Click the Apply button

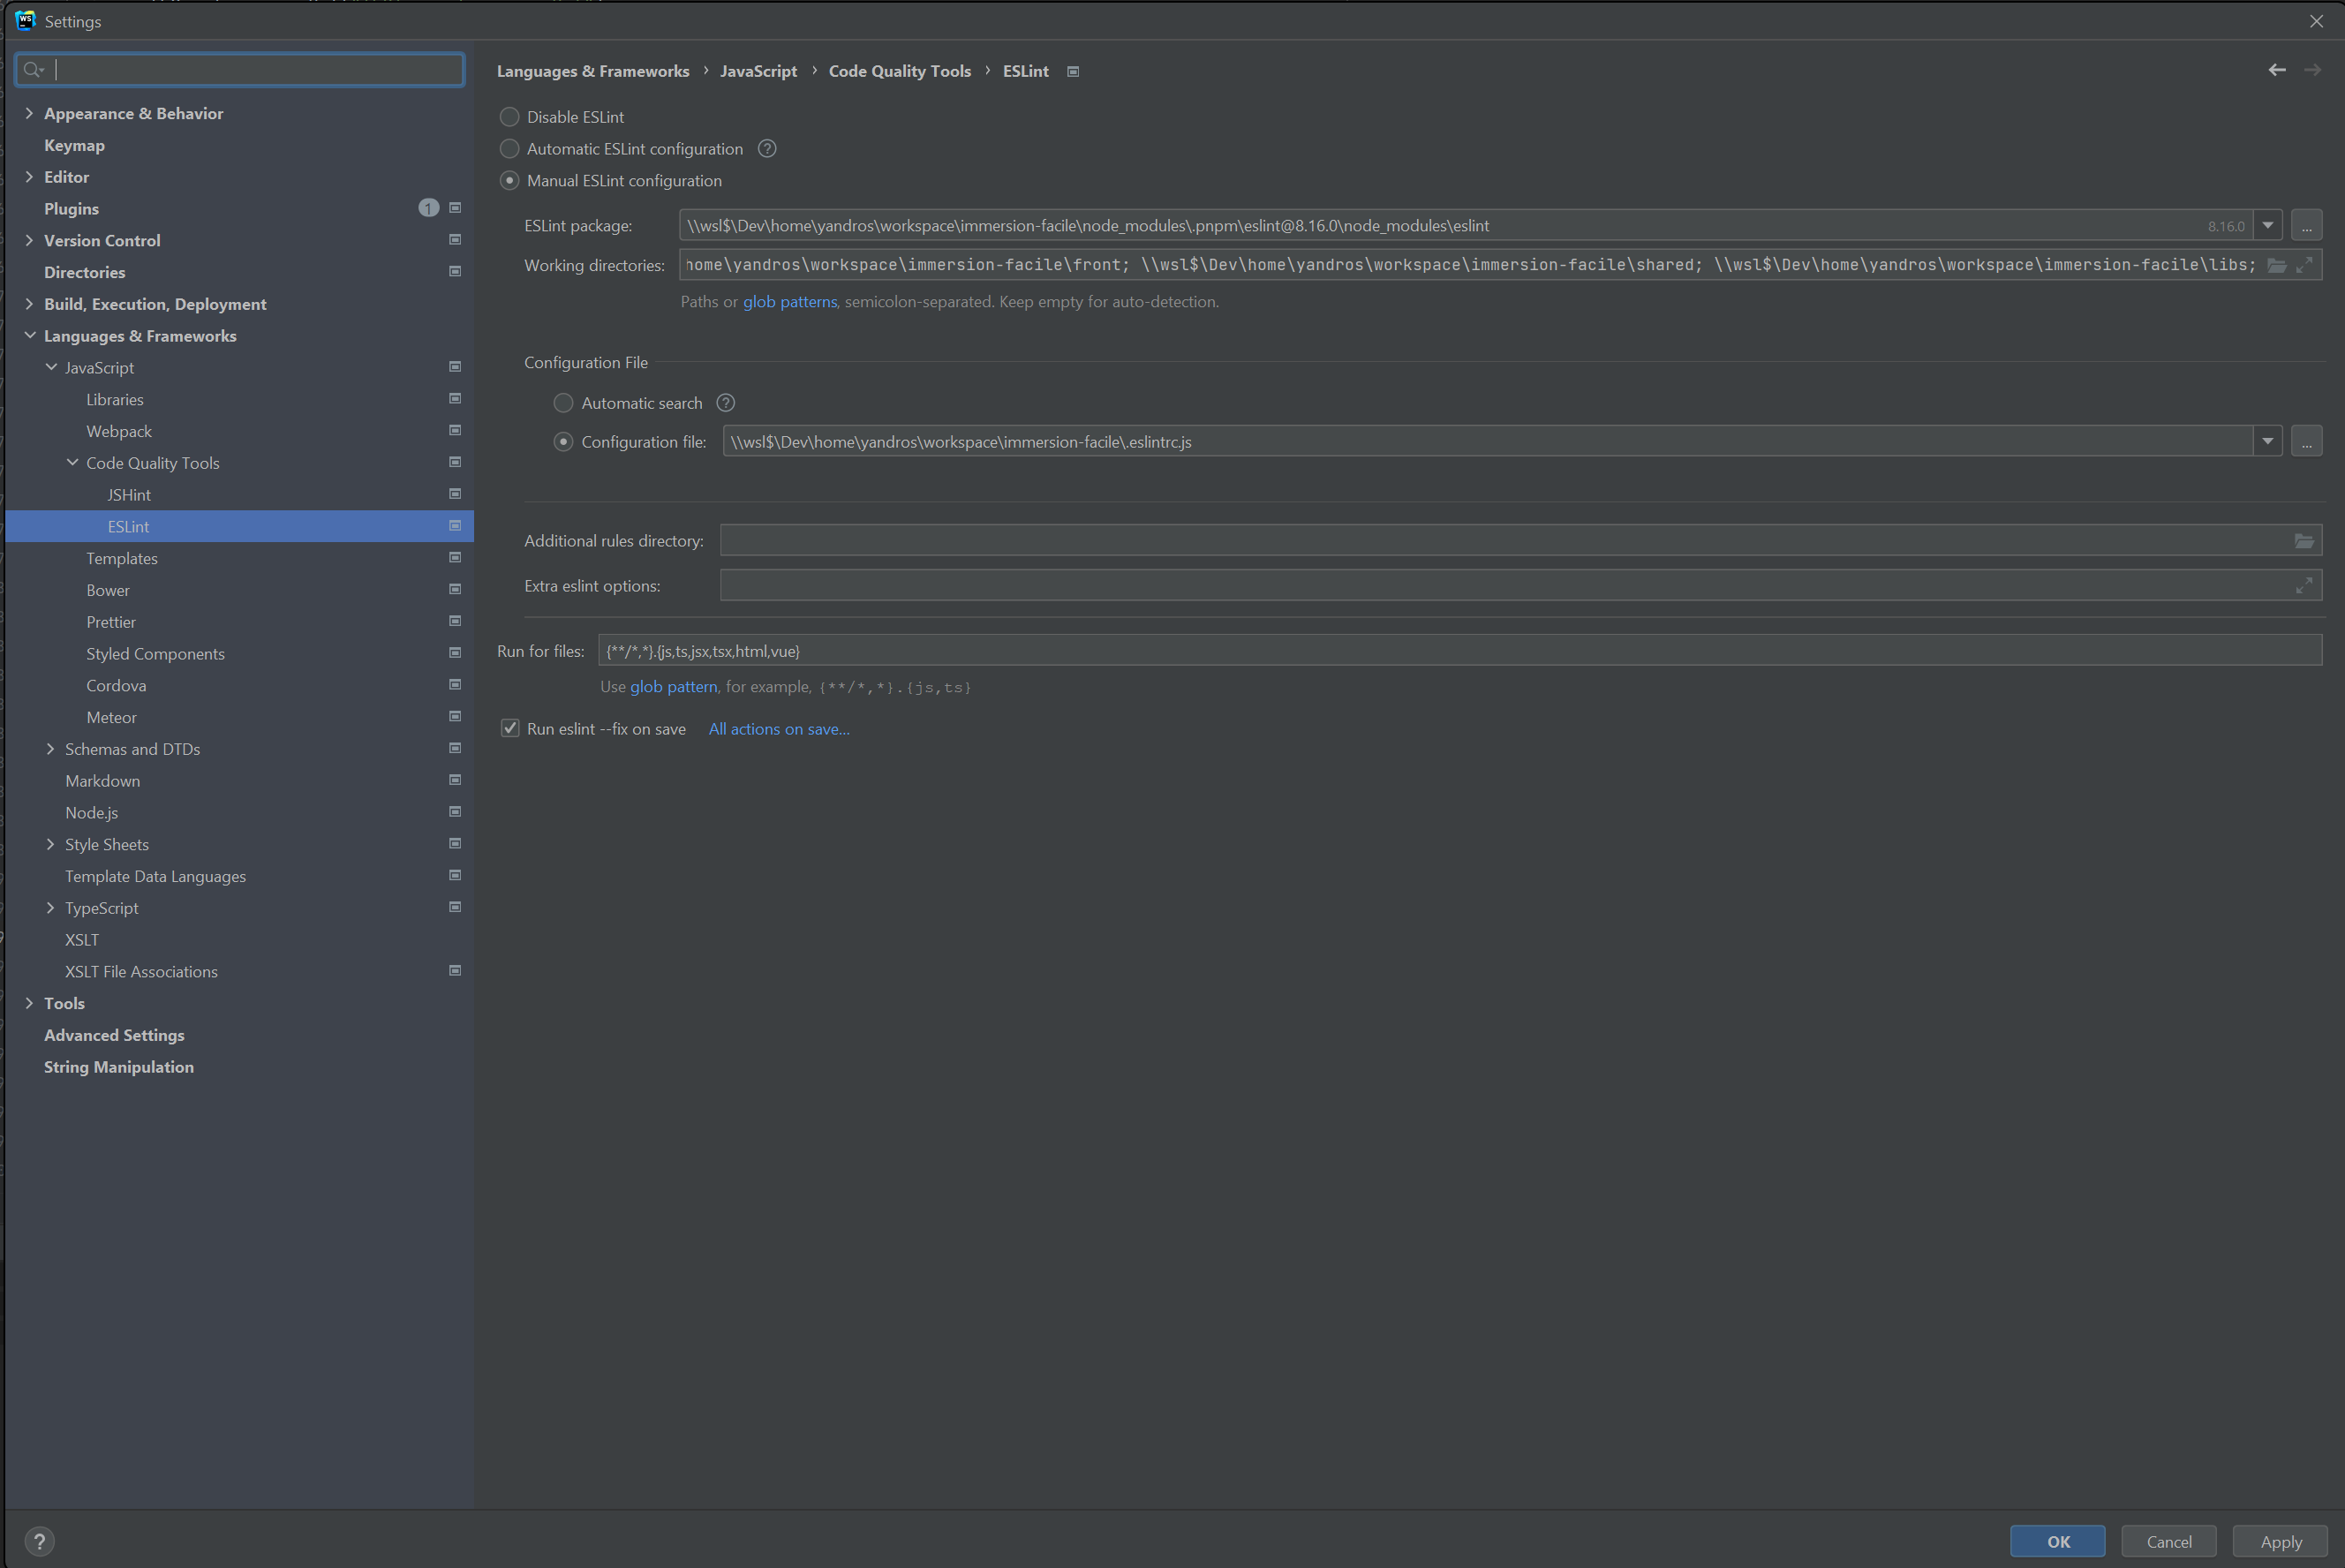pos(2280,1541)
